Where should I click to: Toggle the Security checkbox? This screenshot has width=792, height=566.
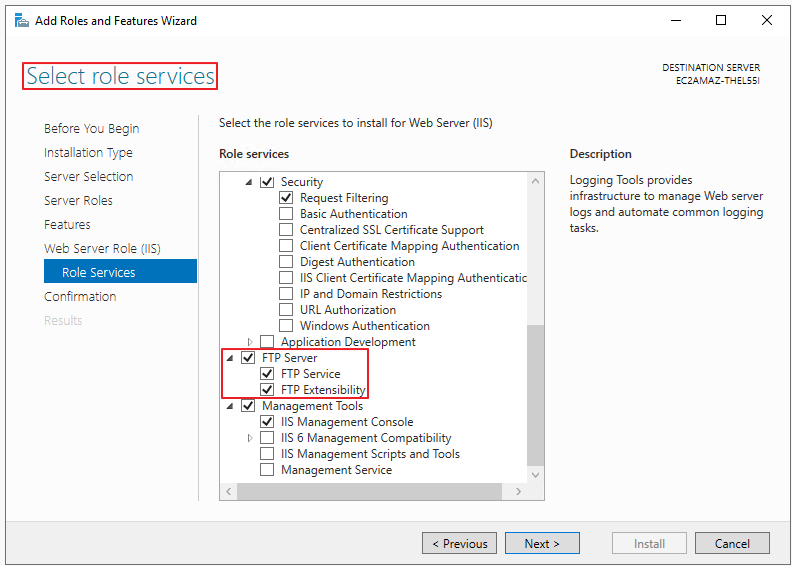point(267,182)
